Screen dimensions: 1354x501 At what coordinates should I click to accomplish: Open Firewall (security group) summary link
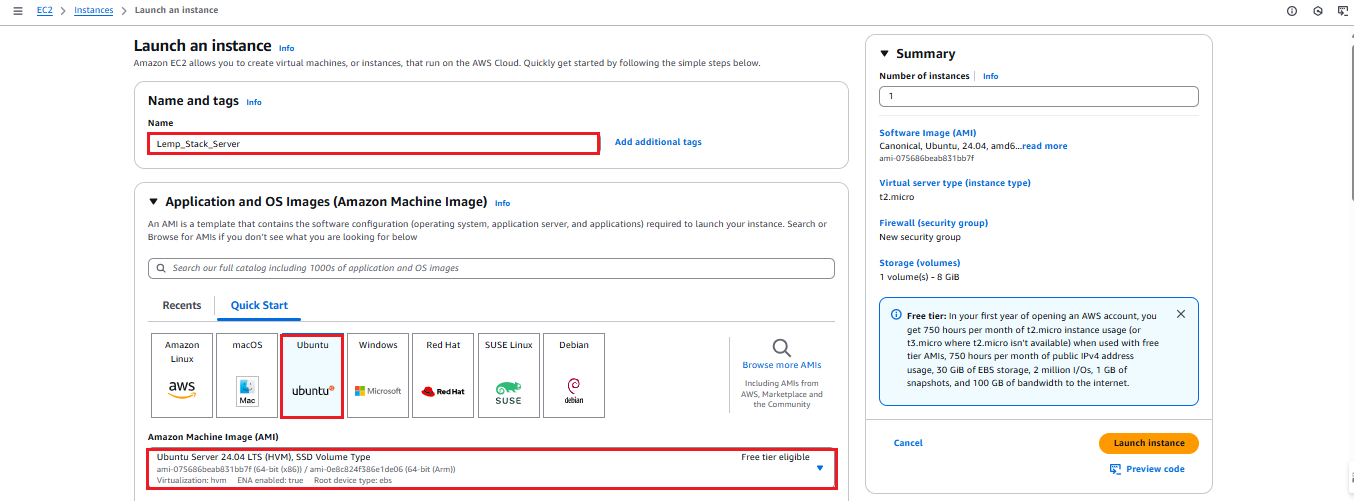click(x=933, y=223)
